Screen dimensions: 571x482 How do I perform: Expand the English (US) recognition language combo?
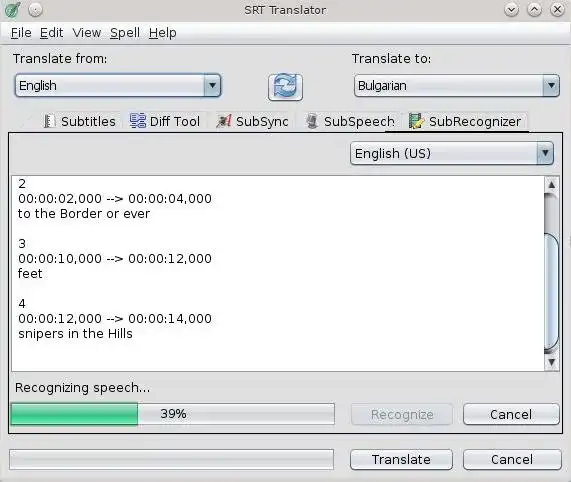[x=452, y=153]
